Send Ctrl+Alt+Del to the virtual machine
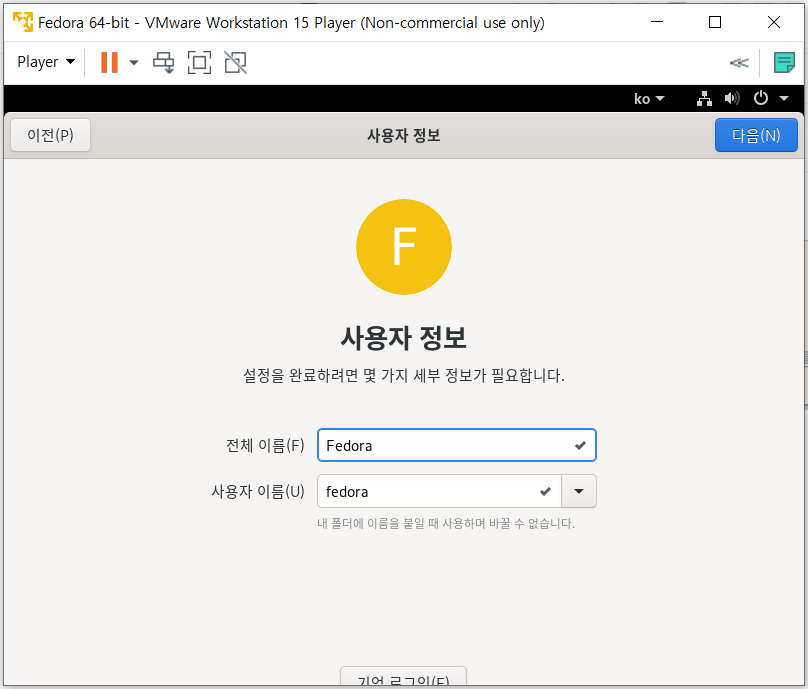This screenshot has height=689, width=808. tap(164, 62)
